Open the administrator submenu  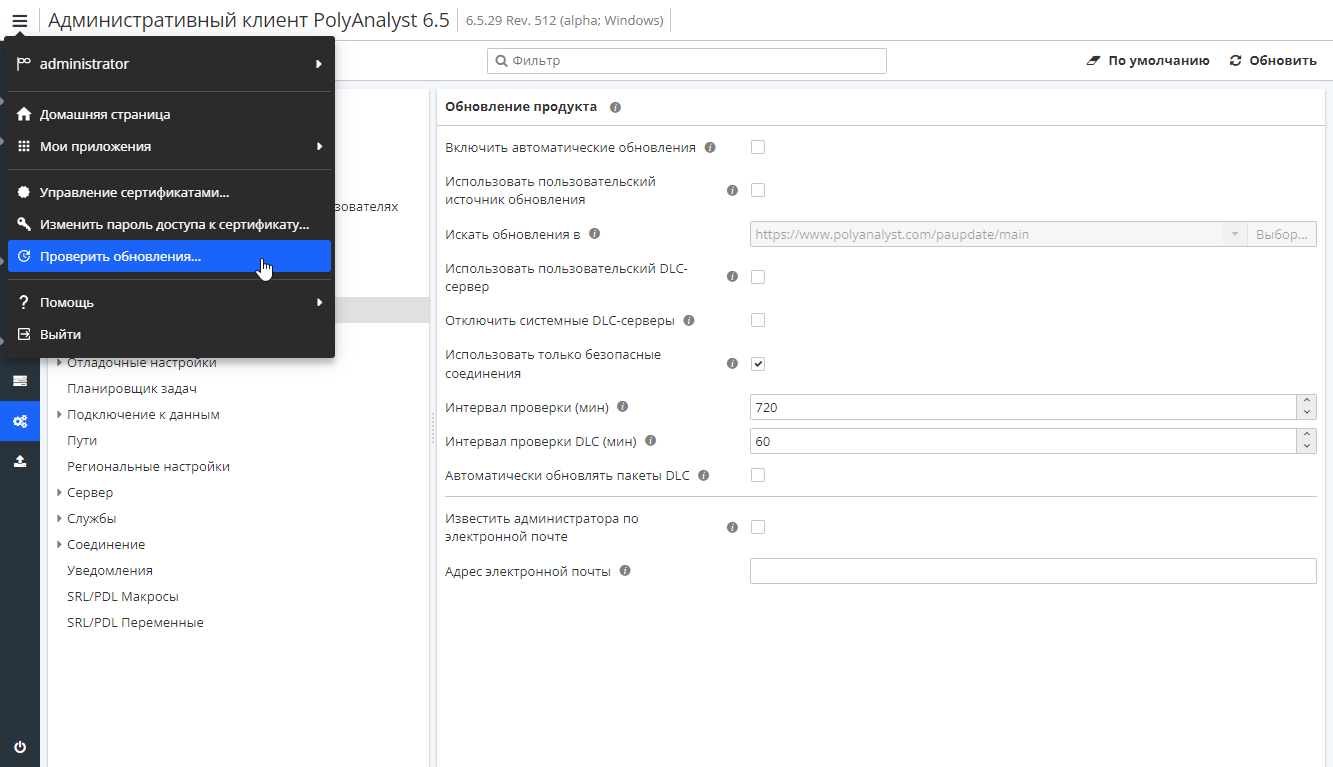[x=169, y=64]
